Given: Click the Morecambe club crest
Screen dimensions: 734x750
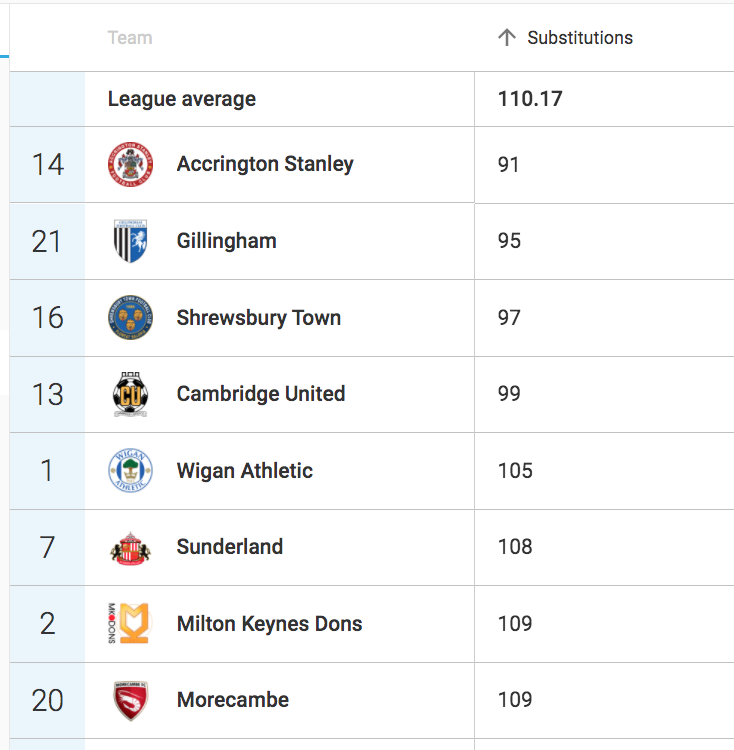Looking at the screenshot, I should (130, 700).
